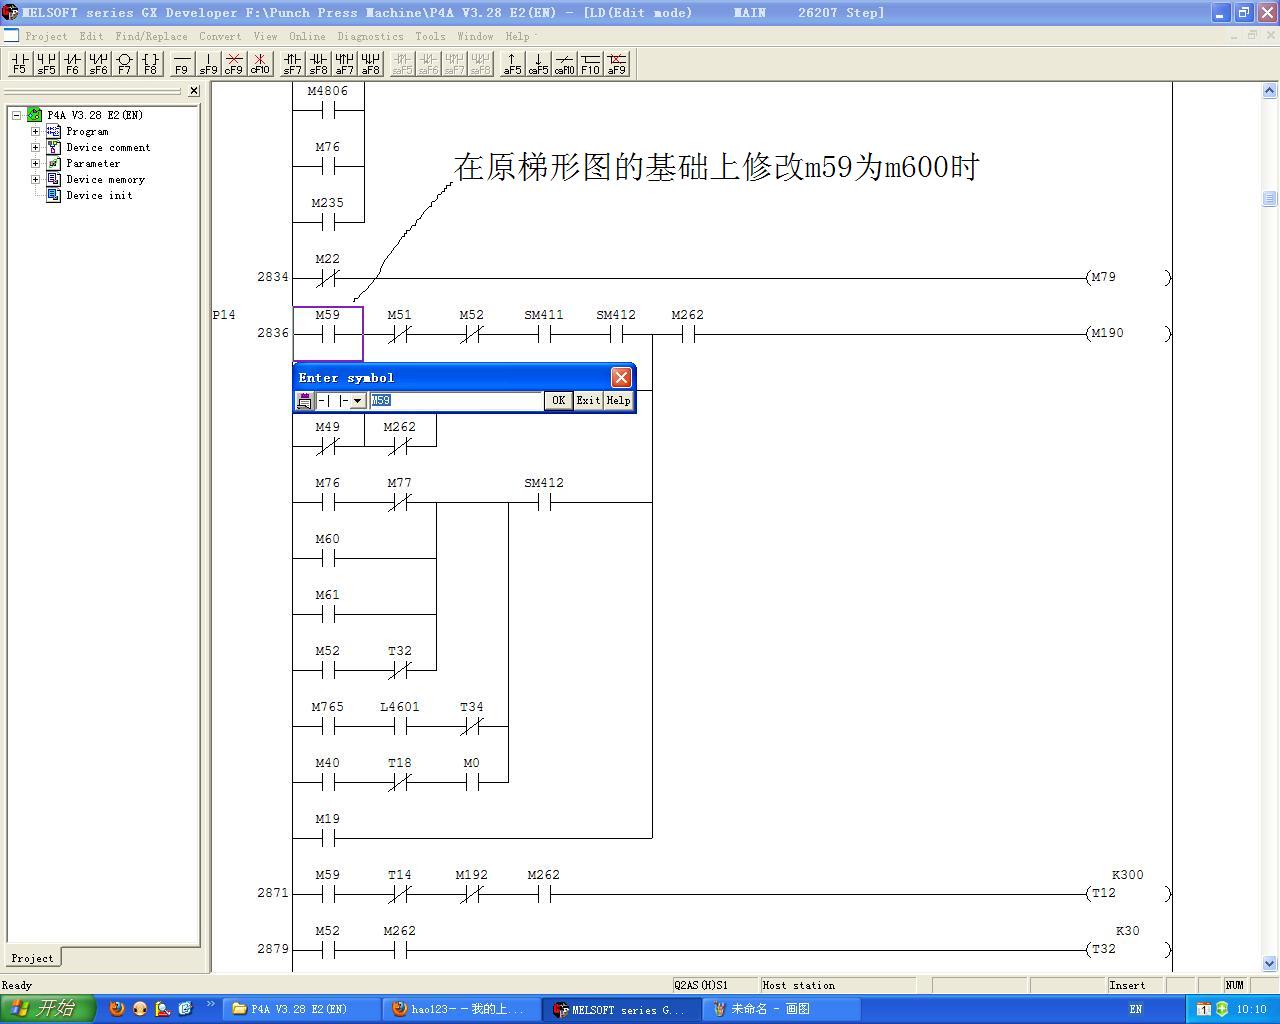Open the Online menu
This screenshot has width=1280, height=1024.
(x=307, y=36)
